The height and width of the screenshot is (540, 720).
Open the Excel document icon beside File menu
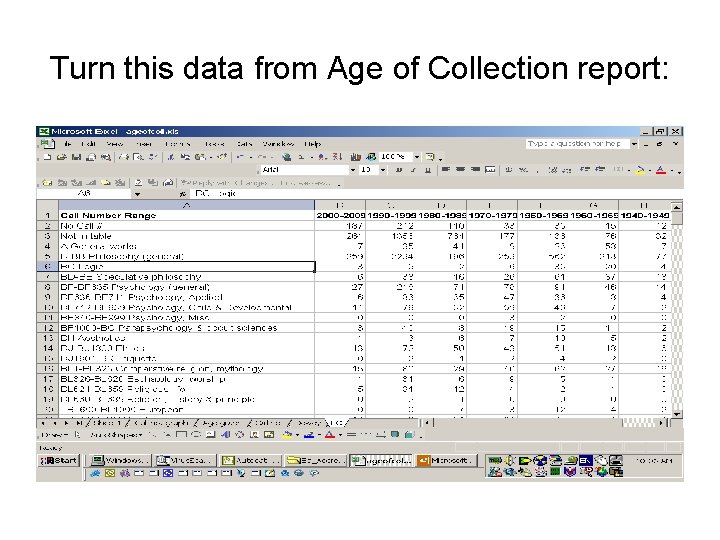click(47, 144)
